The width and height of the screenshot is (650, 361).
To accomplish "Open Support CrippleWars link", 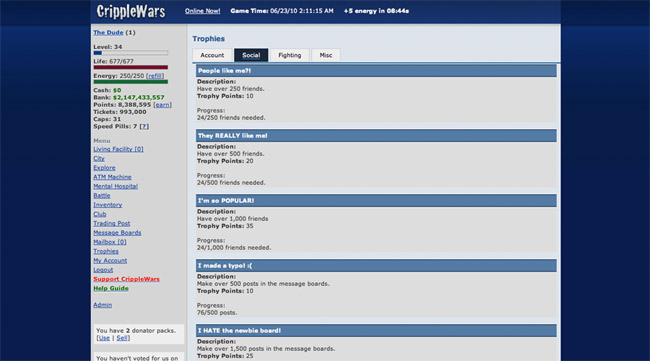I will coord(126,279).
